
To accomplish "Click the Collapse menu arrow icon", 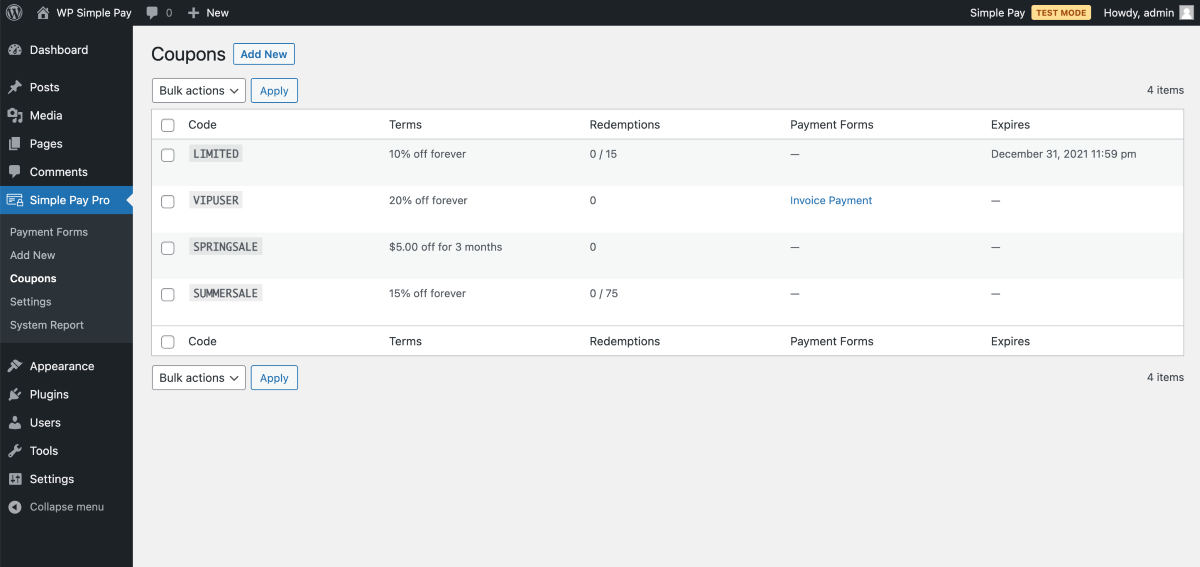I will (x=15, y=507).
